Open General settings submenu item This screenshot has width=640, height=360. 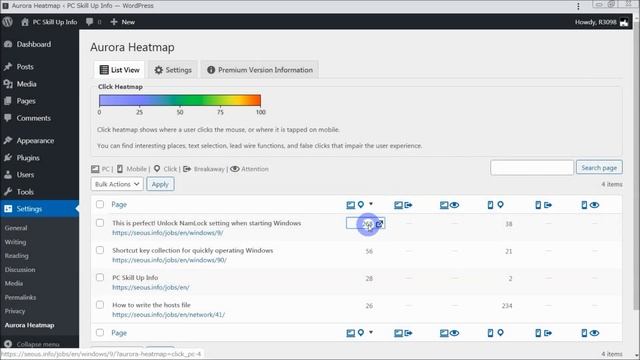(16, 228)
